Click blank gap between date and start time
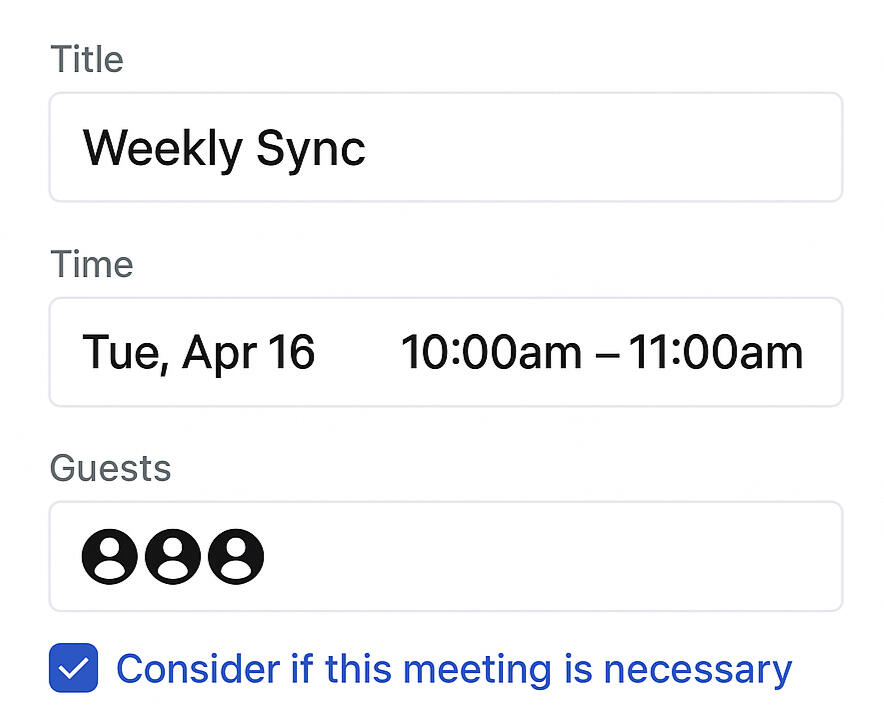The width and height of the screenshot is (884, 728). tap(358, 352)
